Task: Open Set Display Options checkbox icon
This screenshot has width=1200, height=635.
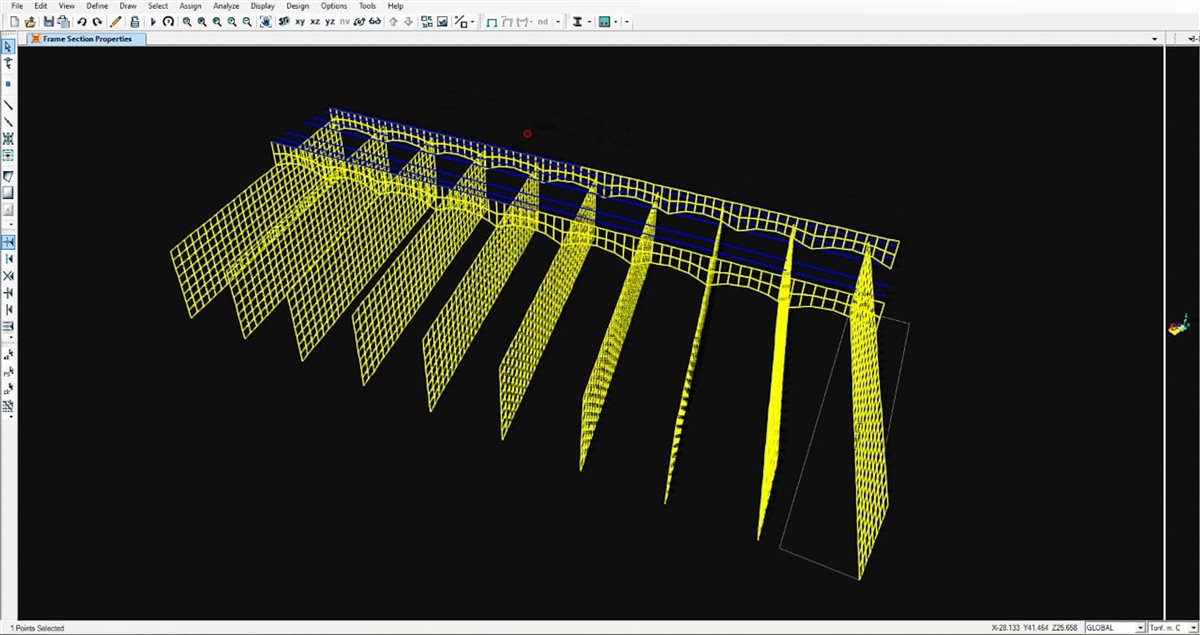Action: pos(442,21)
